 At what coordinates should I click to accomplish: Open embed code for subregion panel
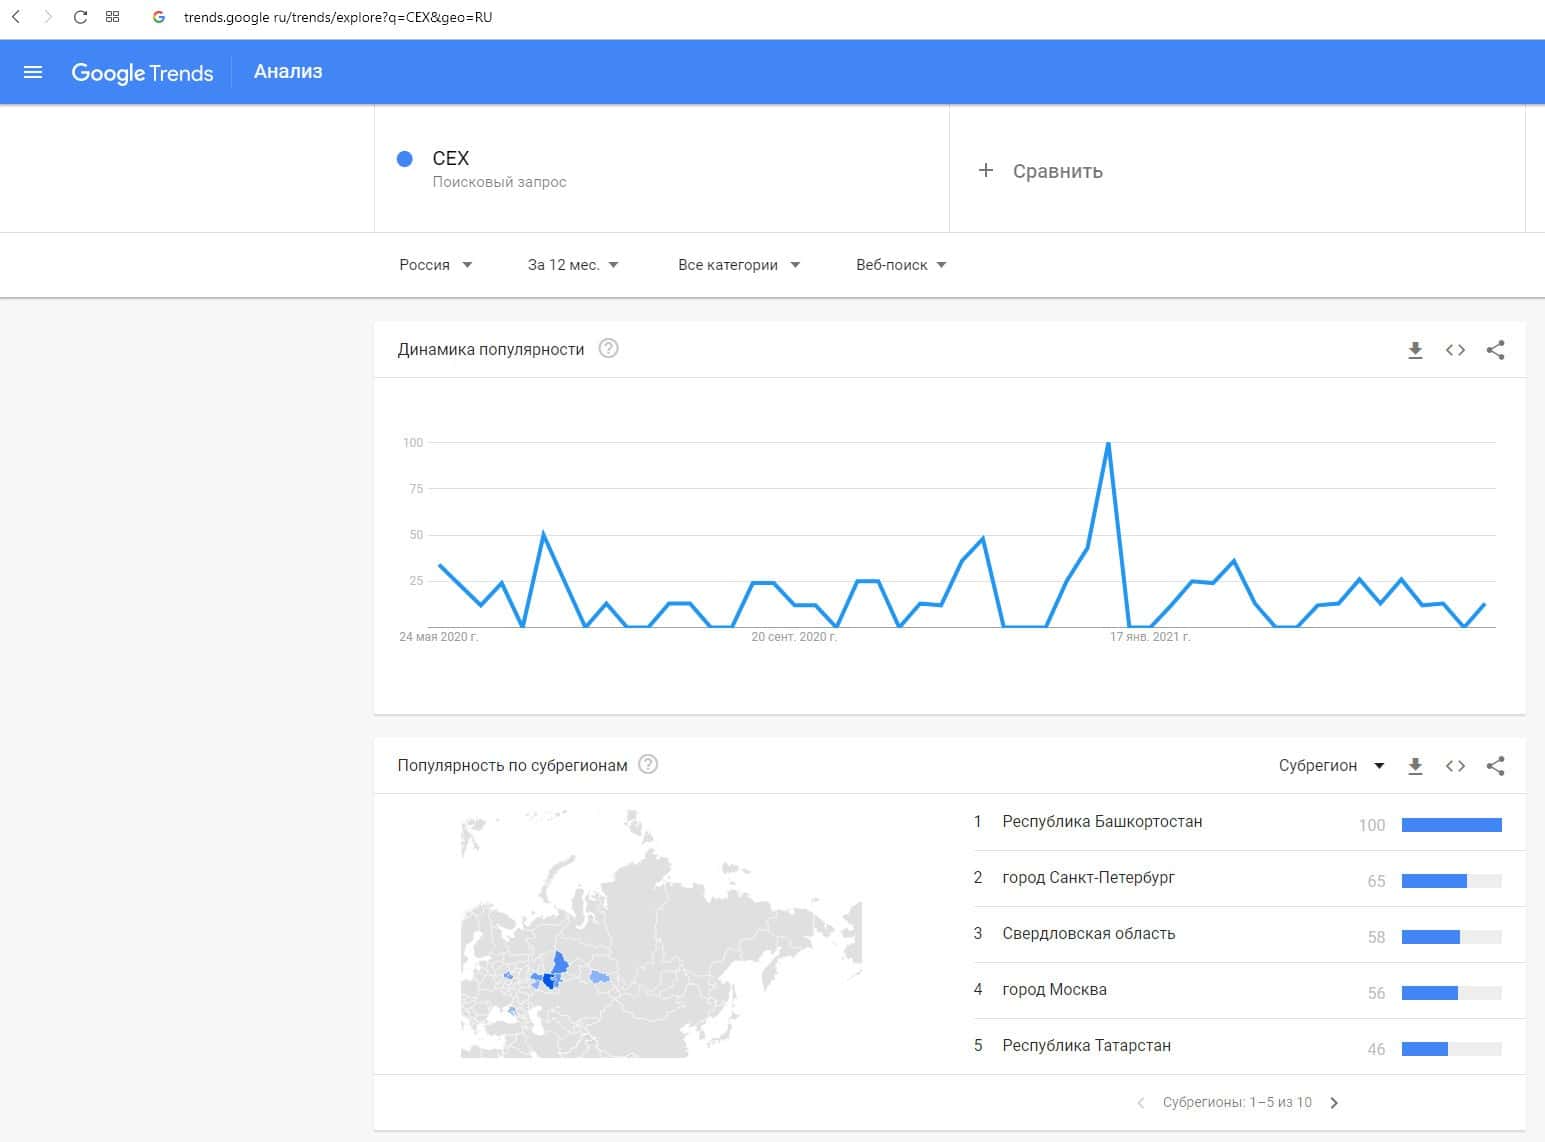[1455, 766]
